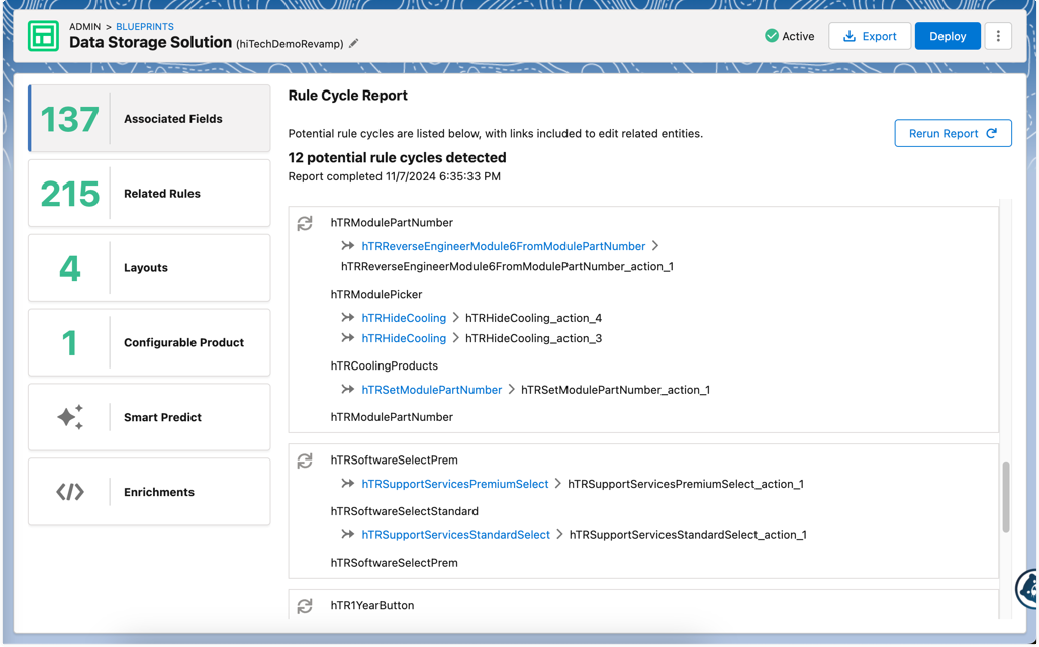Click the hTRModulePicker field name
This screenshot has height=647, width=1039.
point(376,294)
